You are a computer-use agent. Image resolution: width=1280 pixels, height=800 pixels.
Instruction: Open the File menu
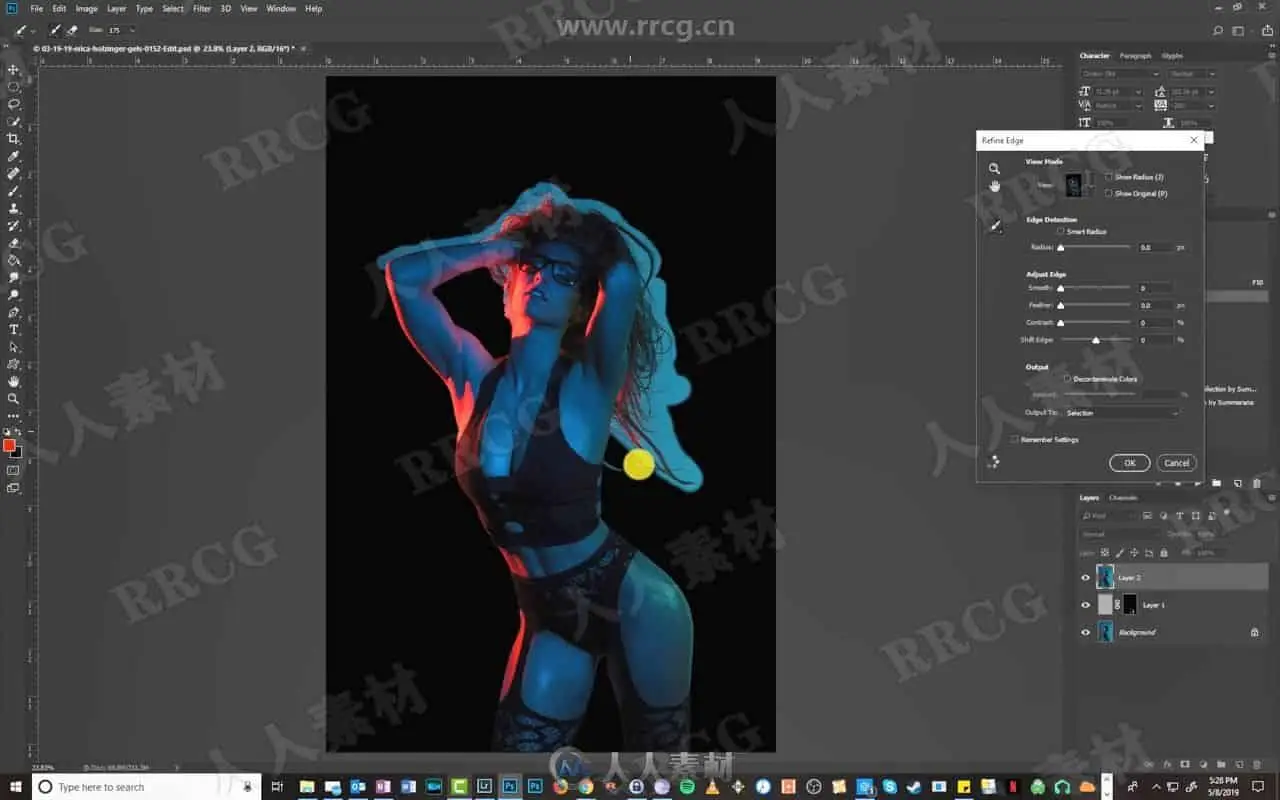tap(37, 9)
